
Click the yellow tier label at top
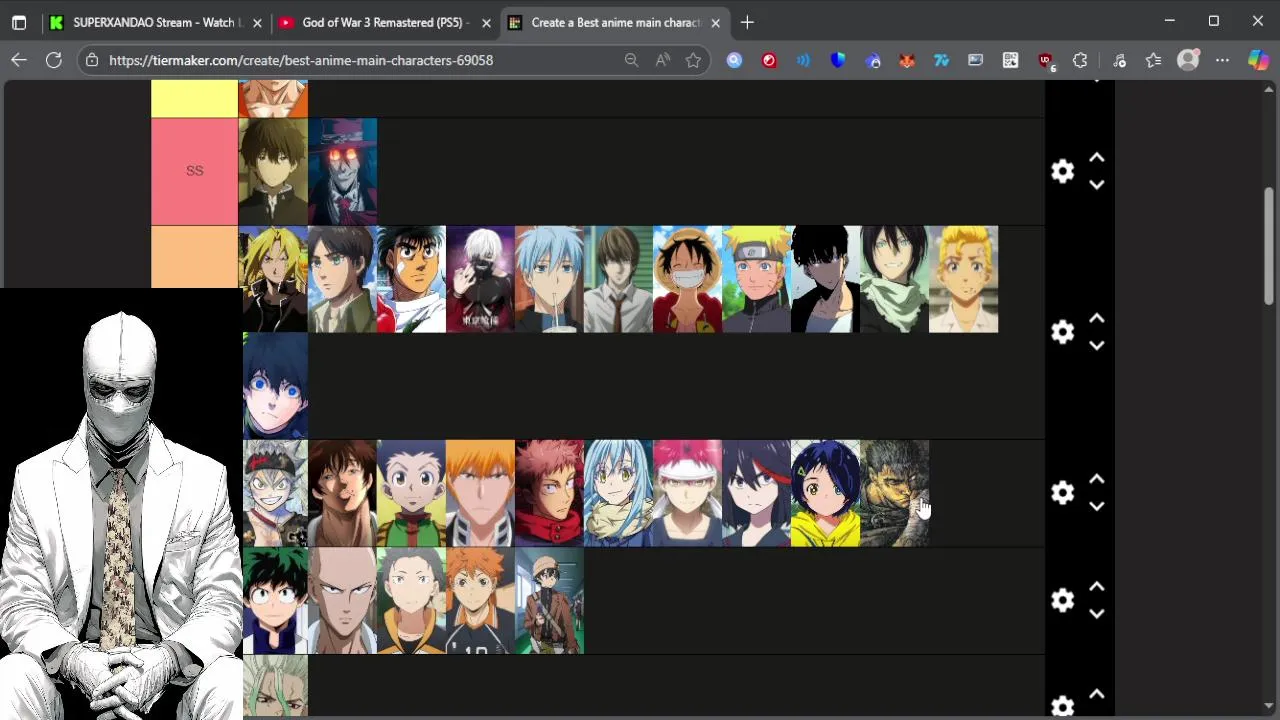point(195,99)
